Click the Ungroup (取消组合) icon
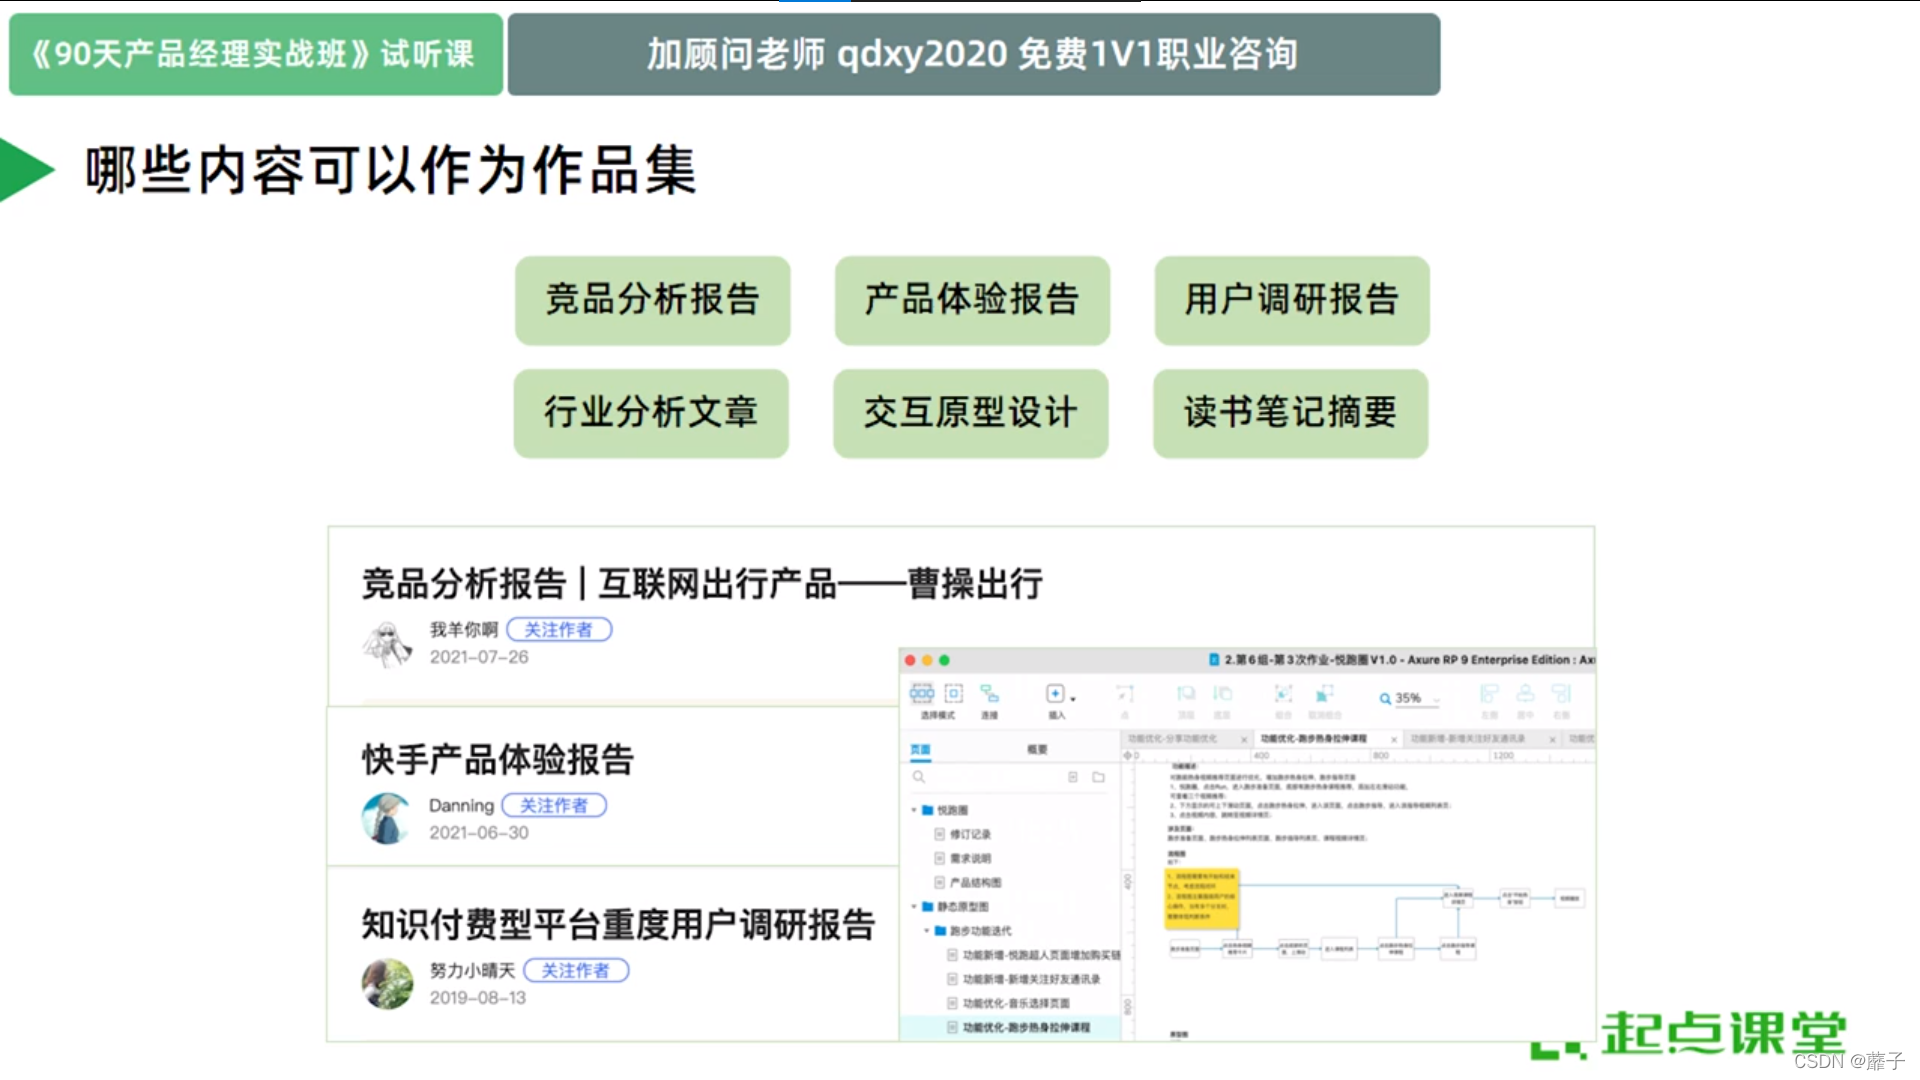 point(1325,693)
